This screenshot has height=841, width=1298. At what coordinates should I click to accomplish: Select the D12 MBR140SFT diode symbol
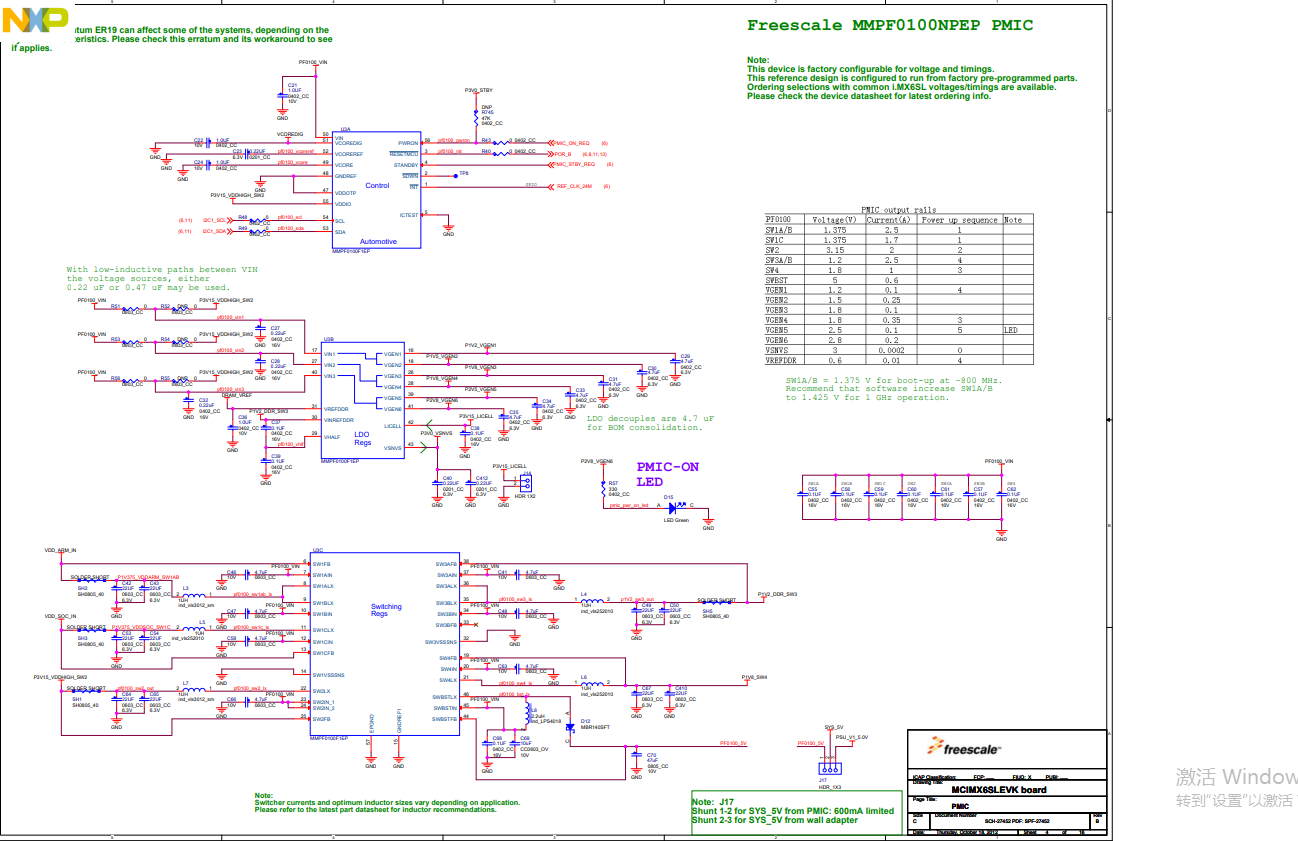click(569, 726)
